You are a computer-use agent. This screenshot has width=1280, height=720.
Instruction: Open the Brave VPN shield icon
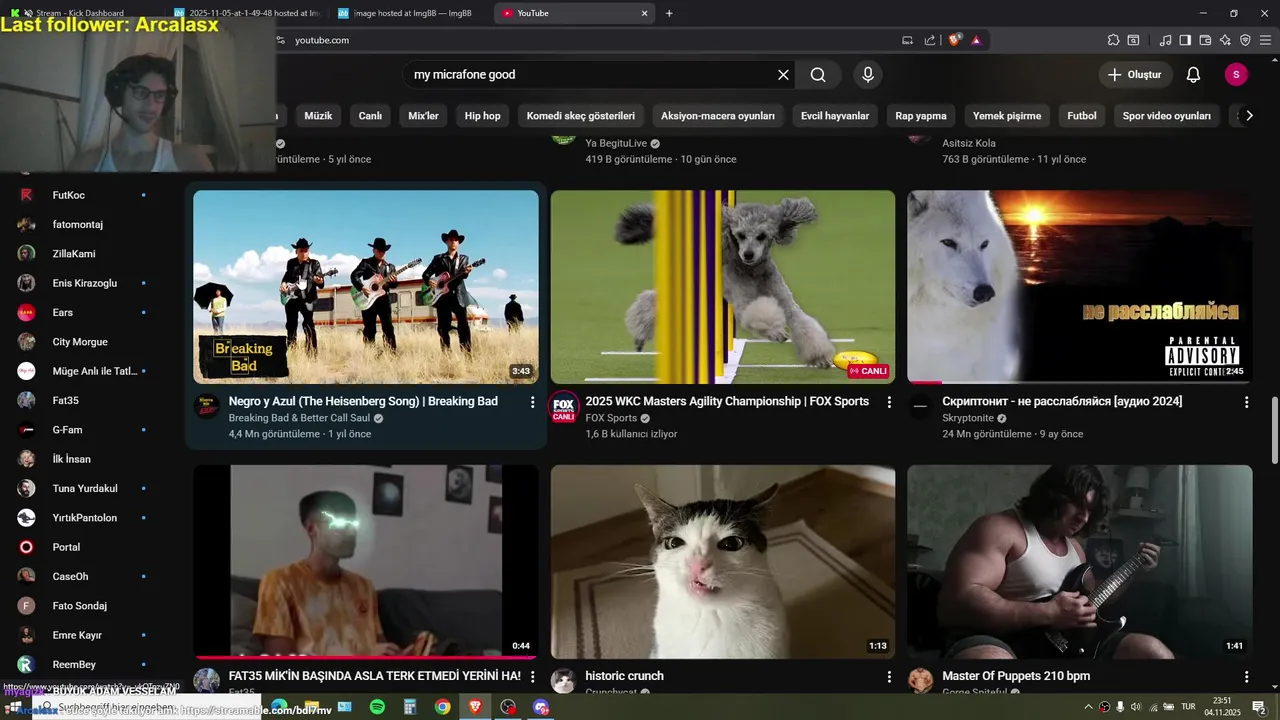(1245, 40)
